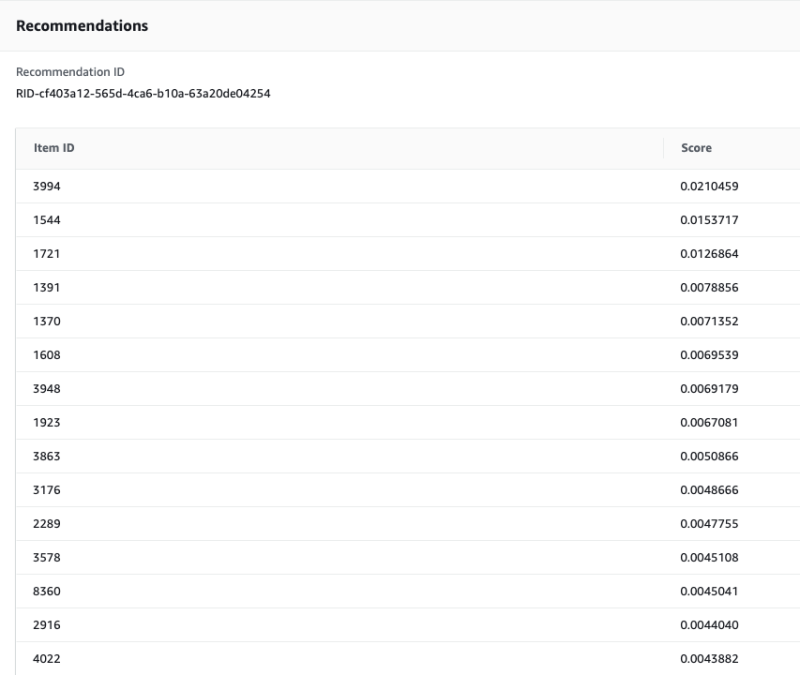Click the Recommendation ID value starting RID-cf403a12
The width and height of the screenshot is (800, 675).
(x=143, y=93)
